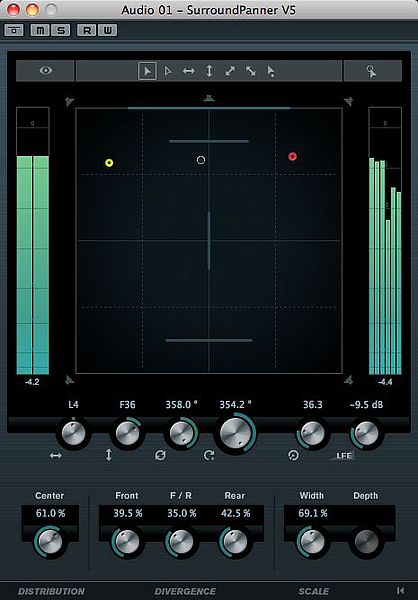Viewport: 418px width, 600px height.
Task: Click the 39.5 % Front value field
Action: pos(127,514)
